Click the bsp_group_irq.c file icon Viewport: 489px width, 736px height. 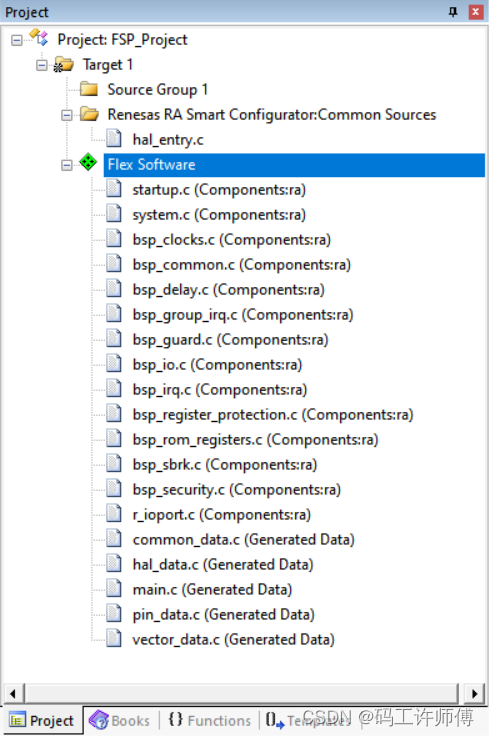pos(114,314)
